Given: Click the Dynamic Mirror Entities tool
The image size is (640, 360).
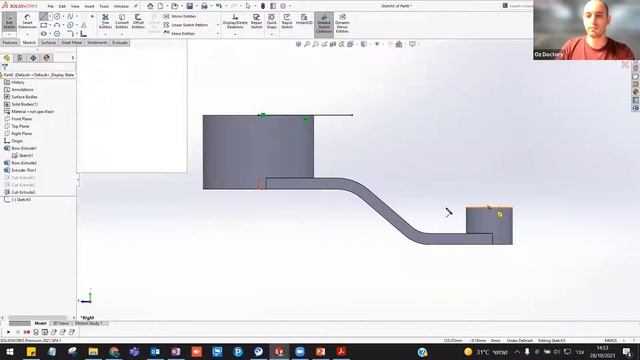Looking at the screenshot, I should (342, 23).
